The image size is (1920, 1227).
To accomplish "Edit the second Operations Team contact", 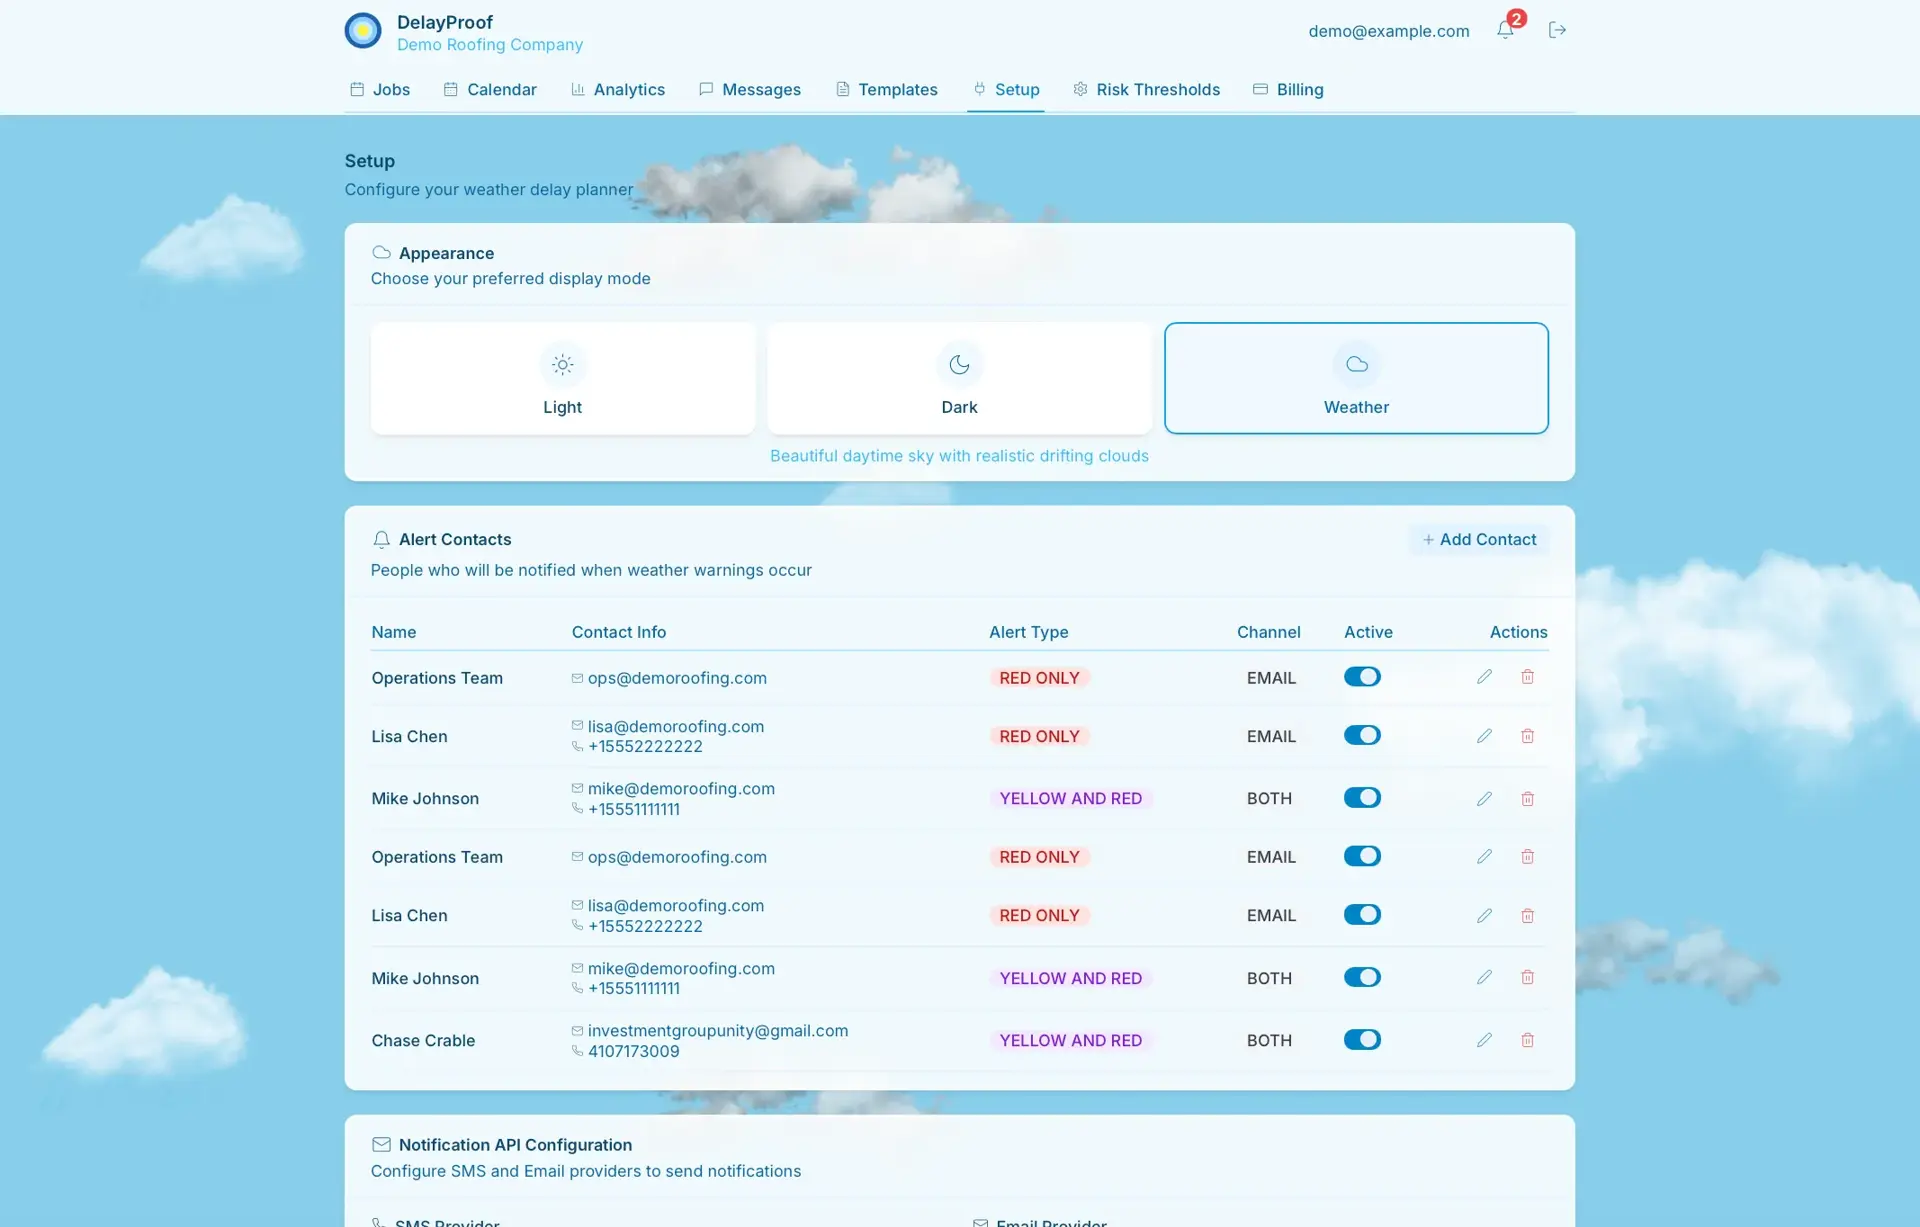I will (x=1484, y=856).
